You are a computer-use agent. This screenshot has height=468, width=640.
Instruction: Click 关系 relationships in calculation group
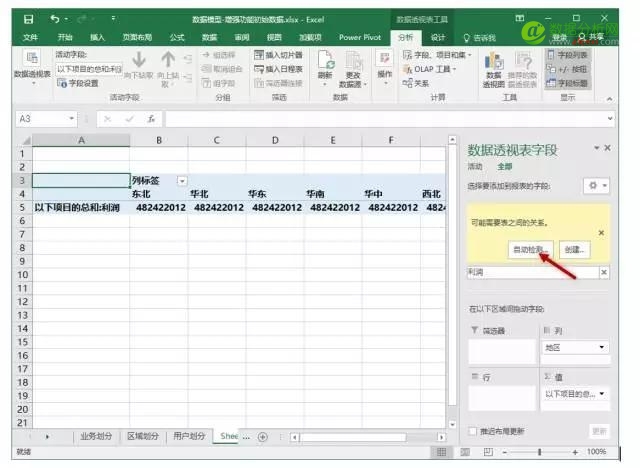click(x=416, y=83)
